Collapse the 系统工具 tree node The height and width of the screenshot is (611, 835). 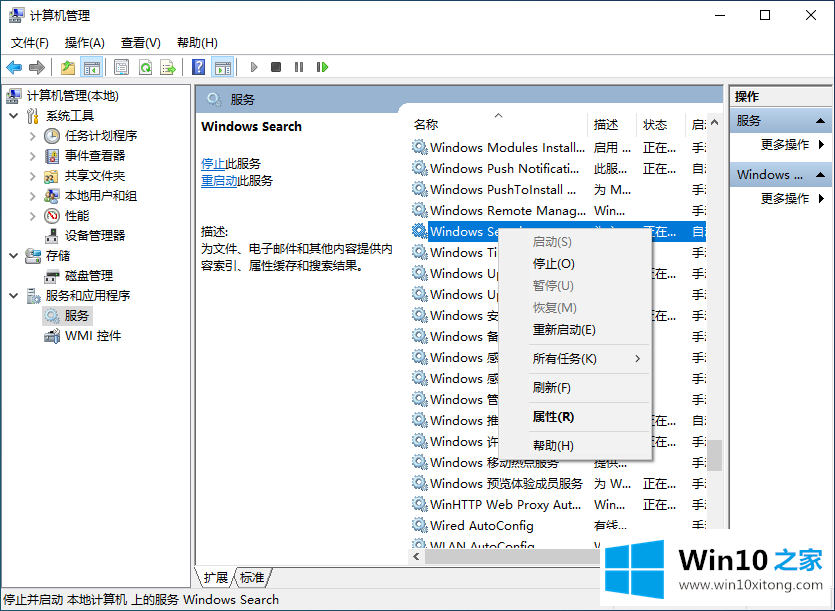click(x=14, y=116)
